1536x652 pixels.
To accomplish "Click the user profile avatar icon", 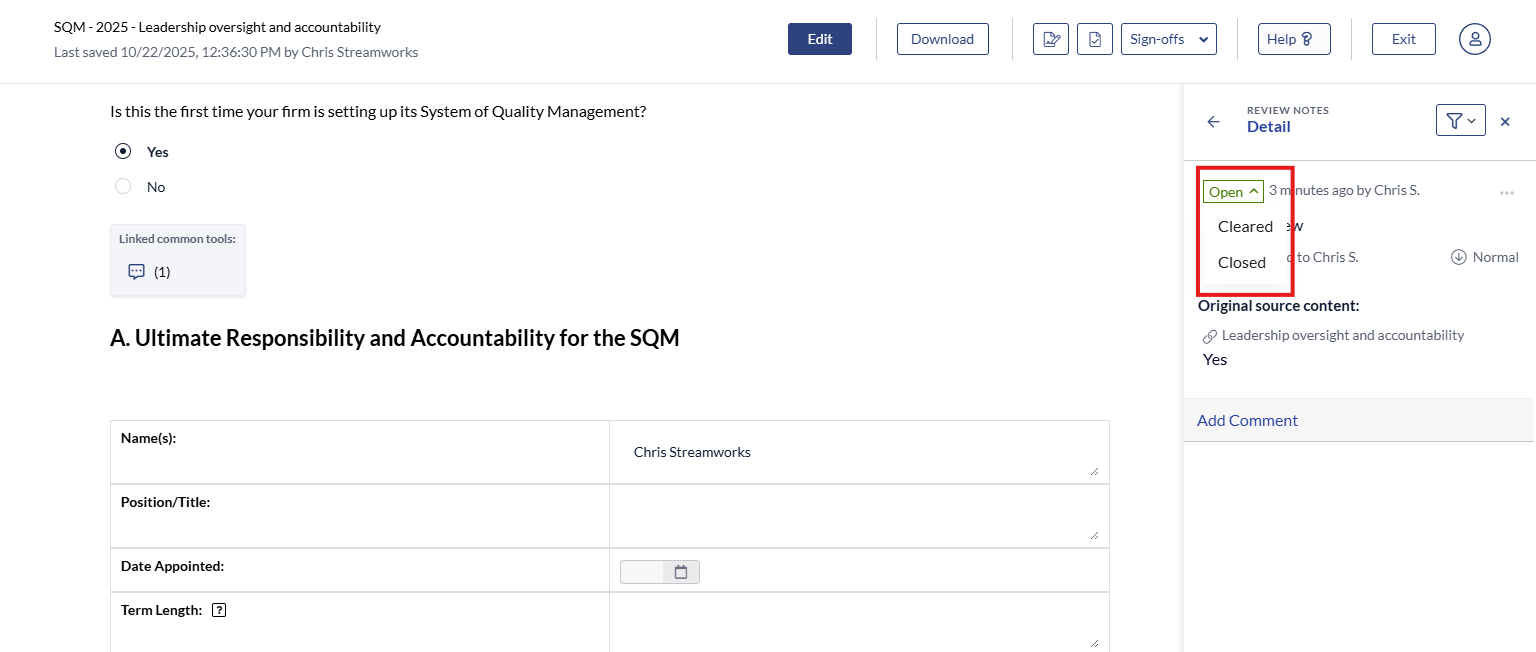I will (x=1475, y=39).
